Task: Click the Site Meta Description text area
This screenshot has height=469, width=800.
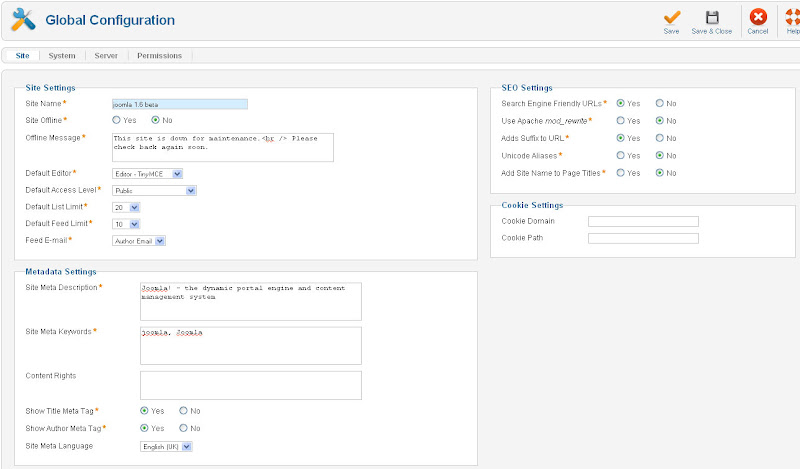Action: (251, 302)
